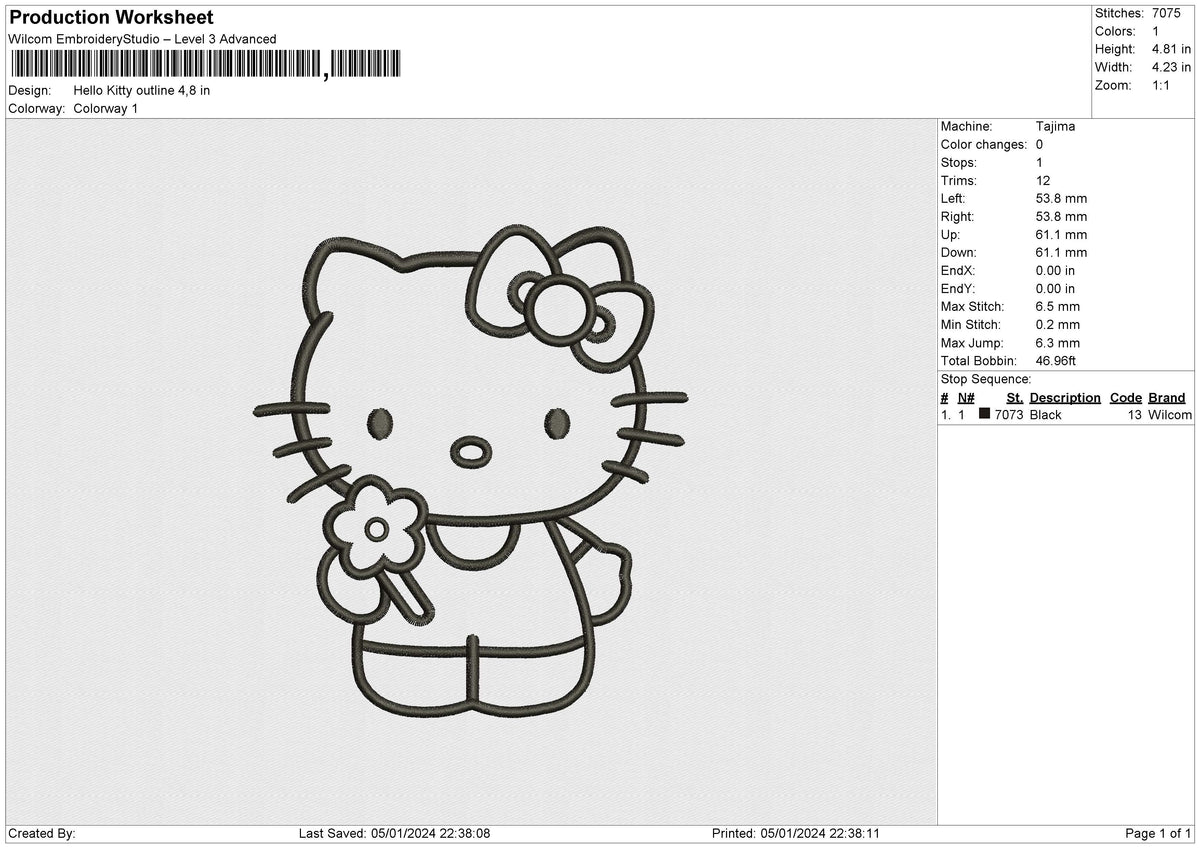Click the 'Code' column header

(1126, 397)
